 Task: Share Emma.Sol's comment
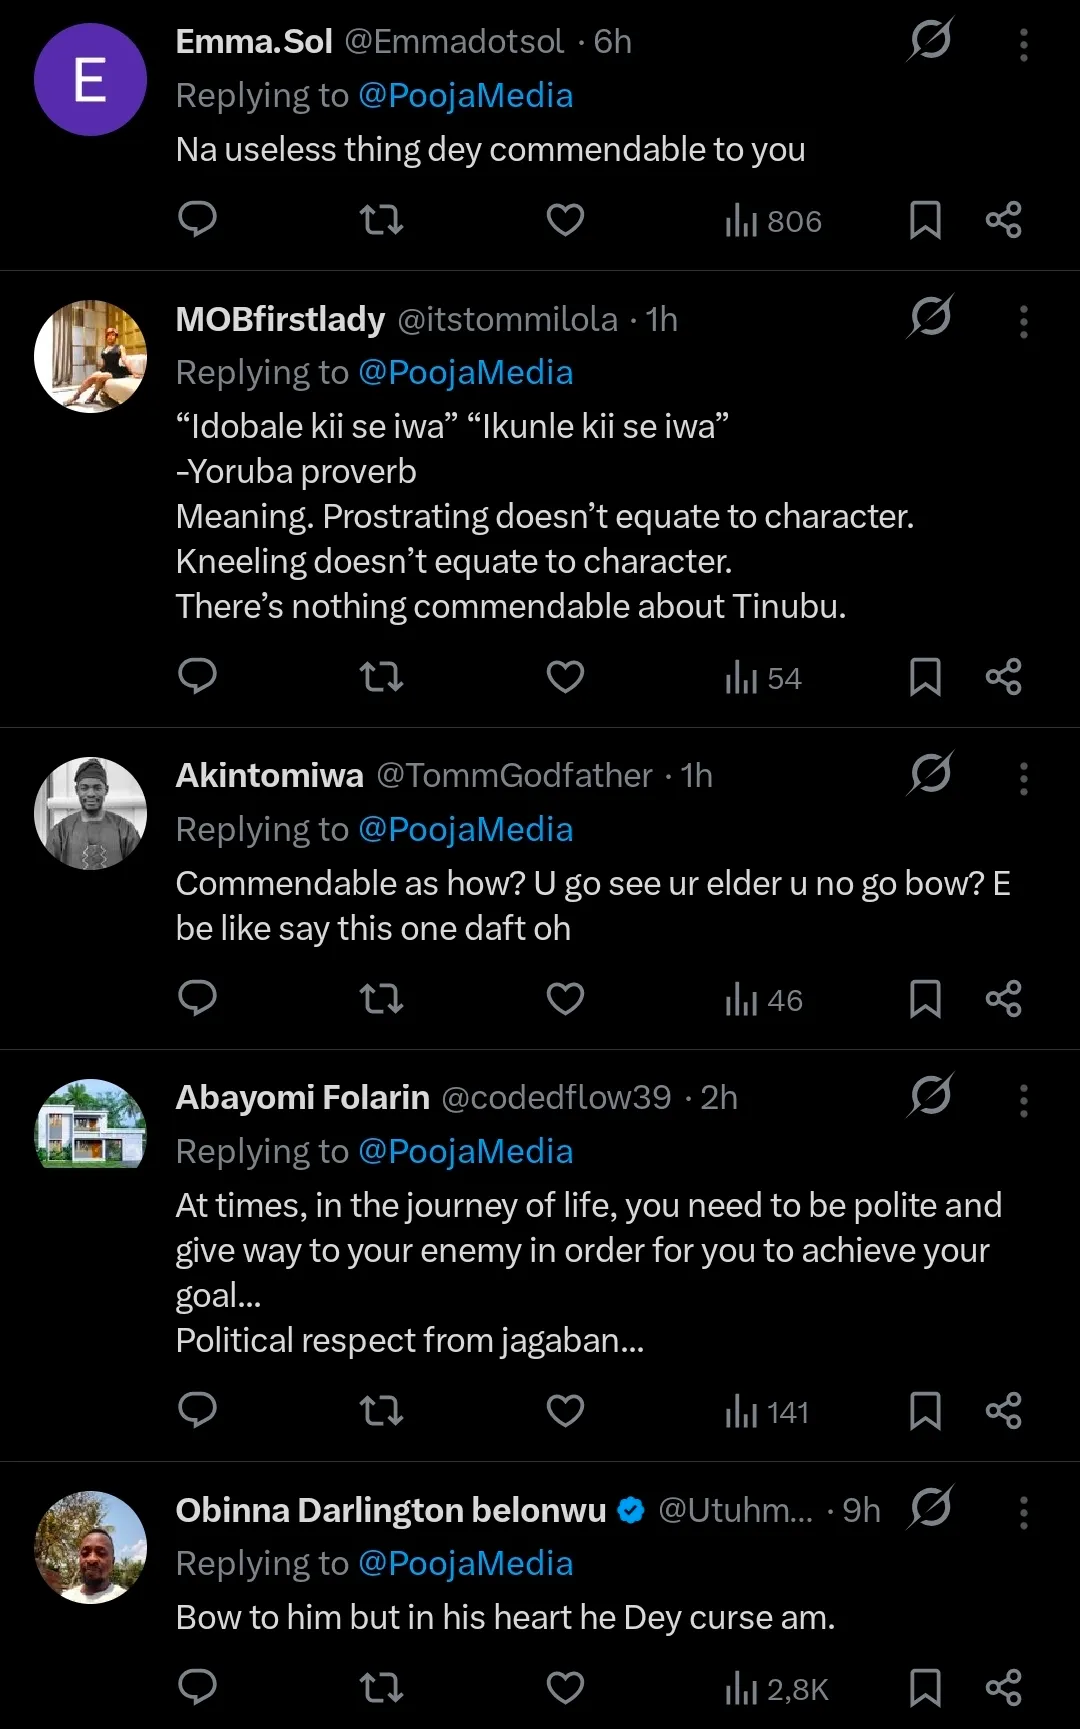(x=1003, y=219)
